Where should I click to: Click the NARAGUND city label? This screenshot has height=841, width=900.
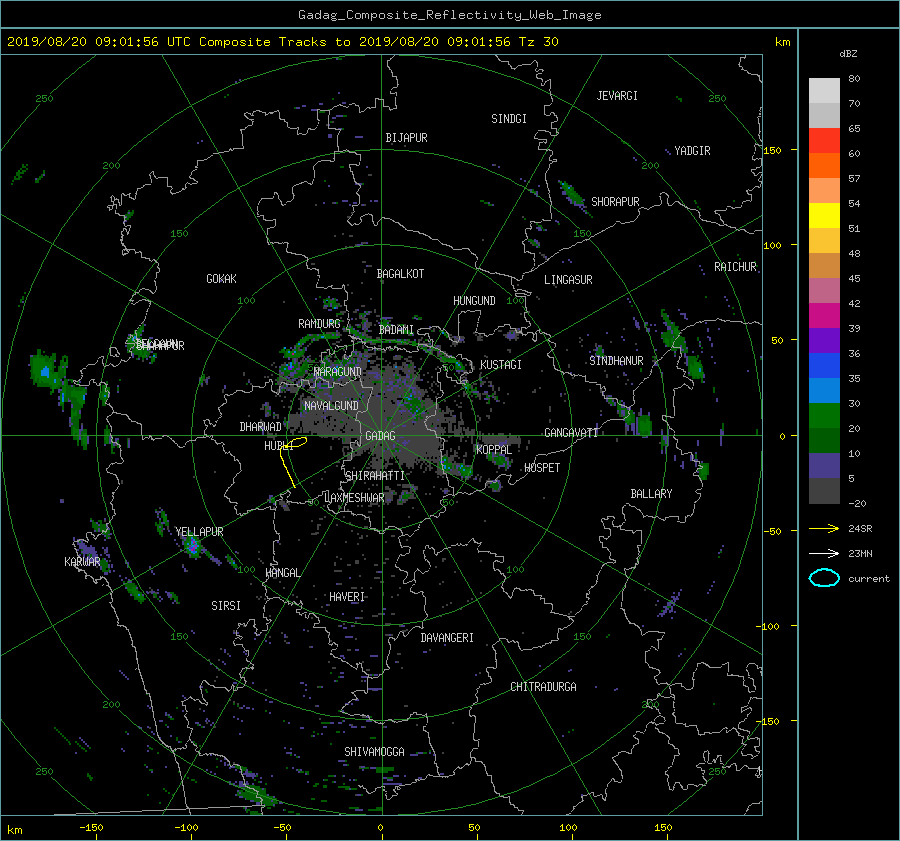(338, 371)
